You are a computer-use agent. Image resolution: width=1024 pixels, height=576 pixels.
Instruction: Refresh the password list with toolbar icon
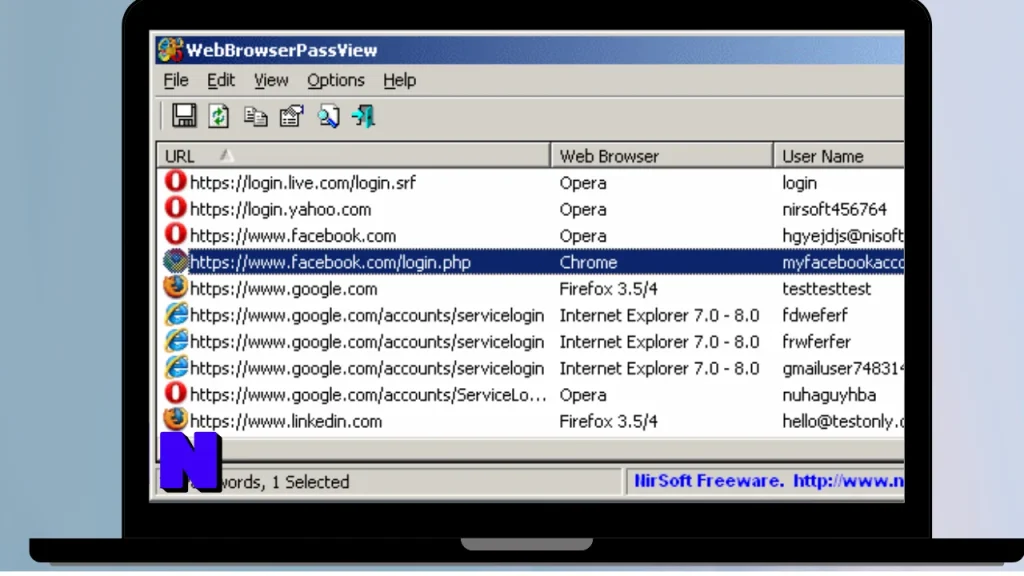(219, 116)
